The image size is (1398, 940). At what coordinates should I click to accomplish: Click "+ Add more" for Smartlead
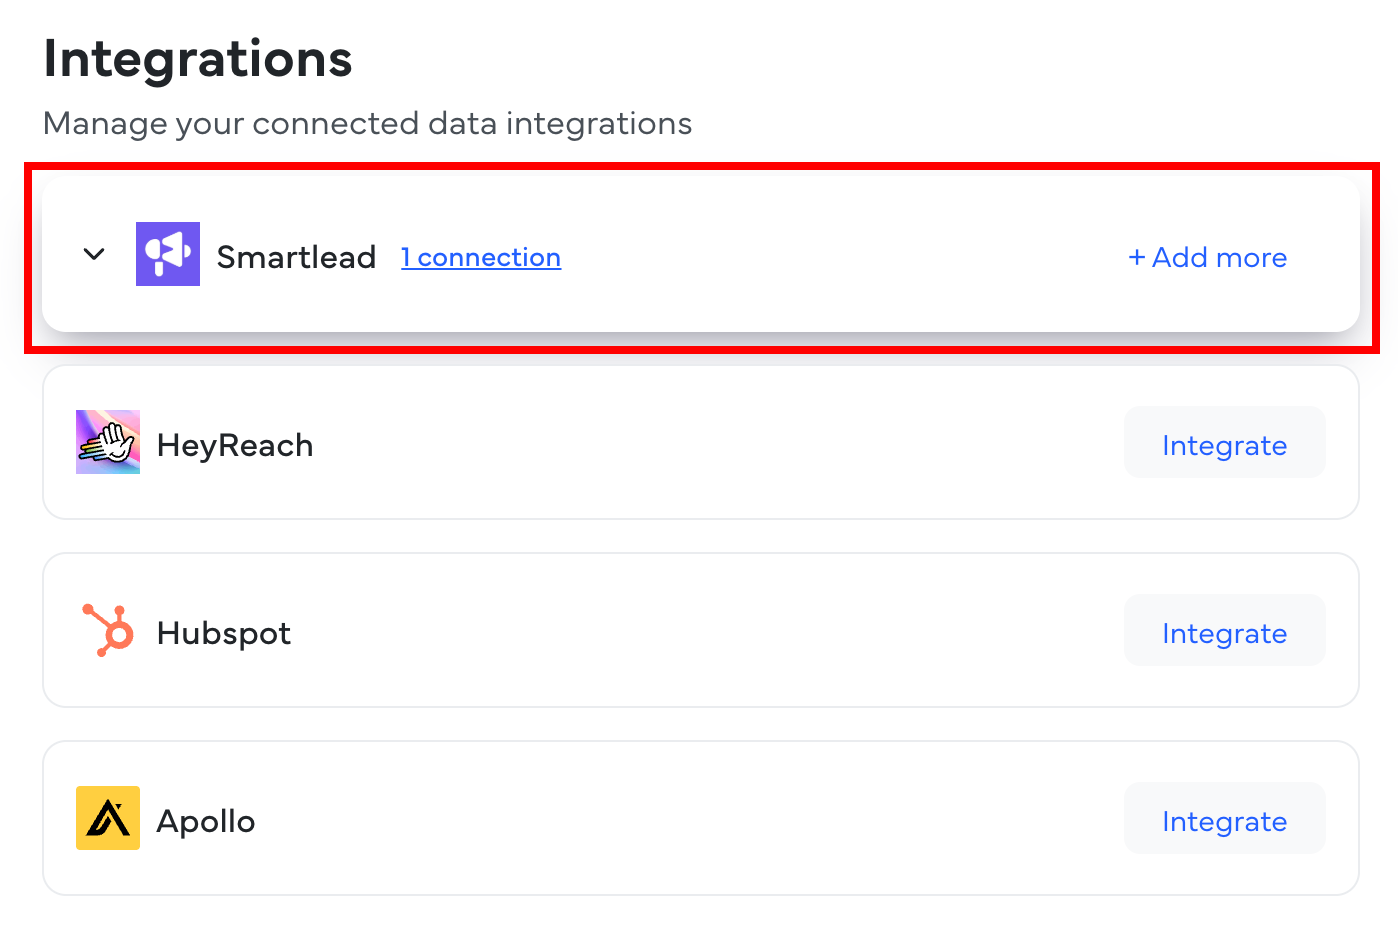point(1207,258)
